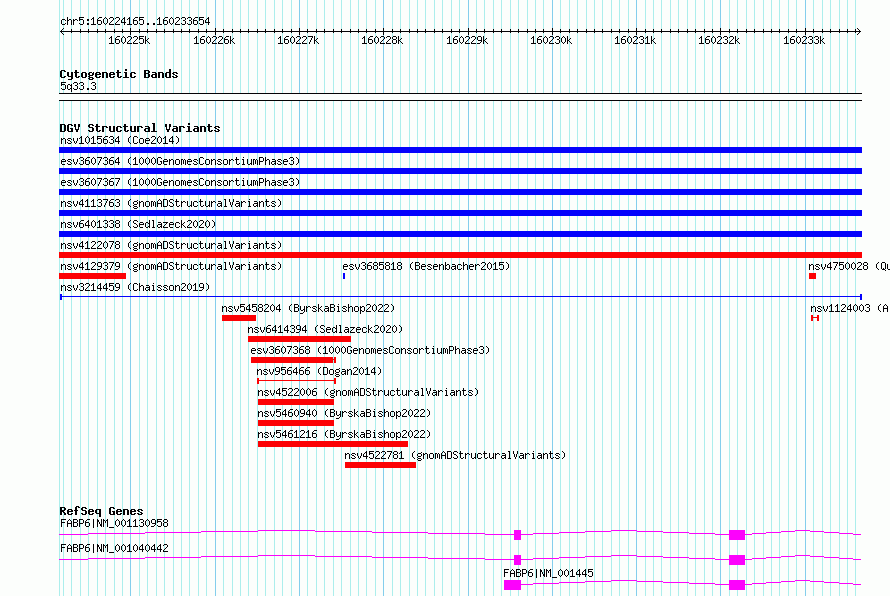
Task: Open FABP6|NM_001445 transcript label
Action: point(548,573)
